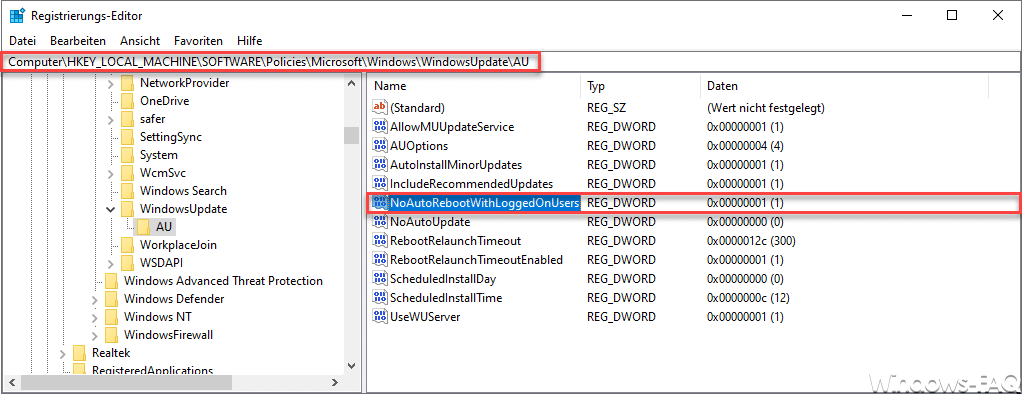This screenshot has height=394, width=1022.
Task: Click the (Standard) string value icon
Action: click(379, 107)
